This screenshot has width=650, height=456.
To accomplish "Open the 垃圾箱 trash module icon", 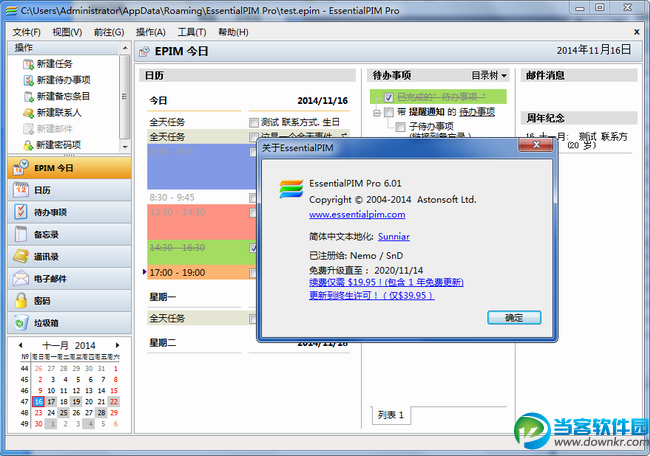I will tap(21, 323).
